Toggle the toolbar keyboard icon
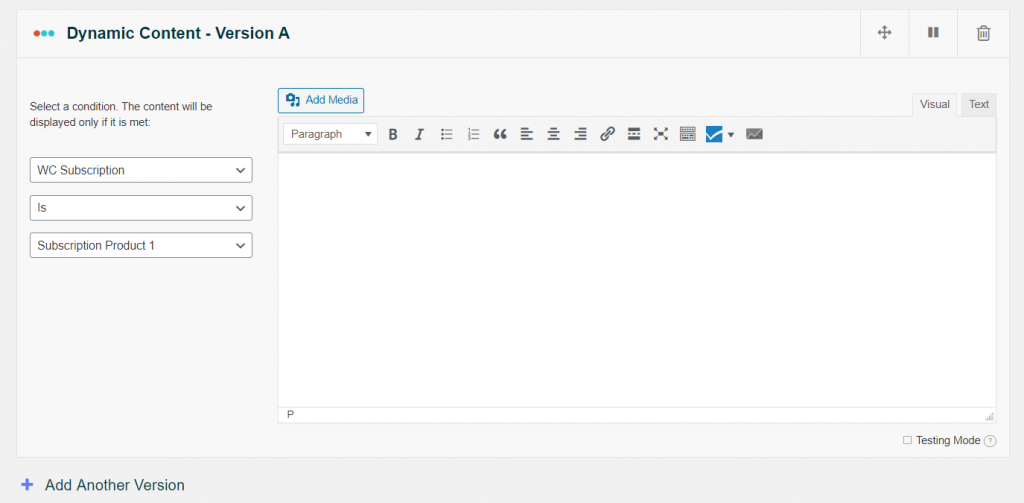 pos(688,135)
